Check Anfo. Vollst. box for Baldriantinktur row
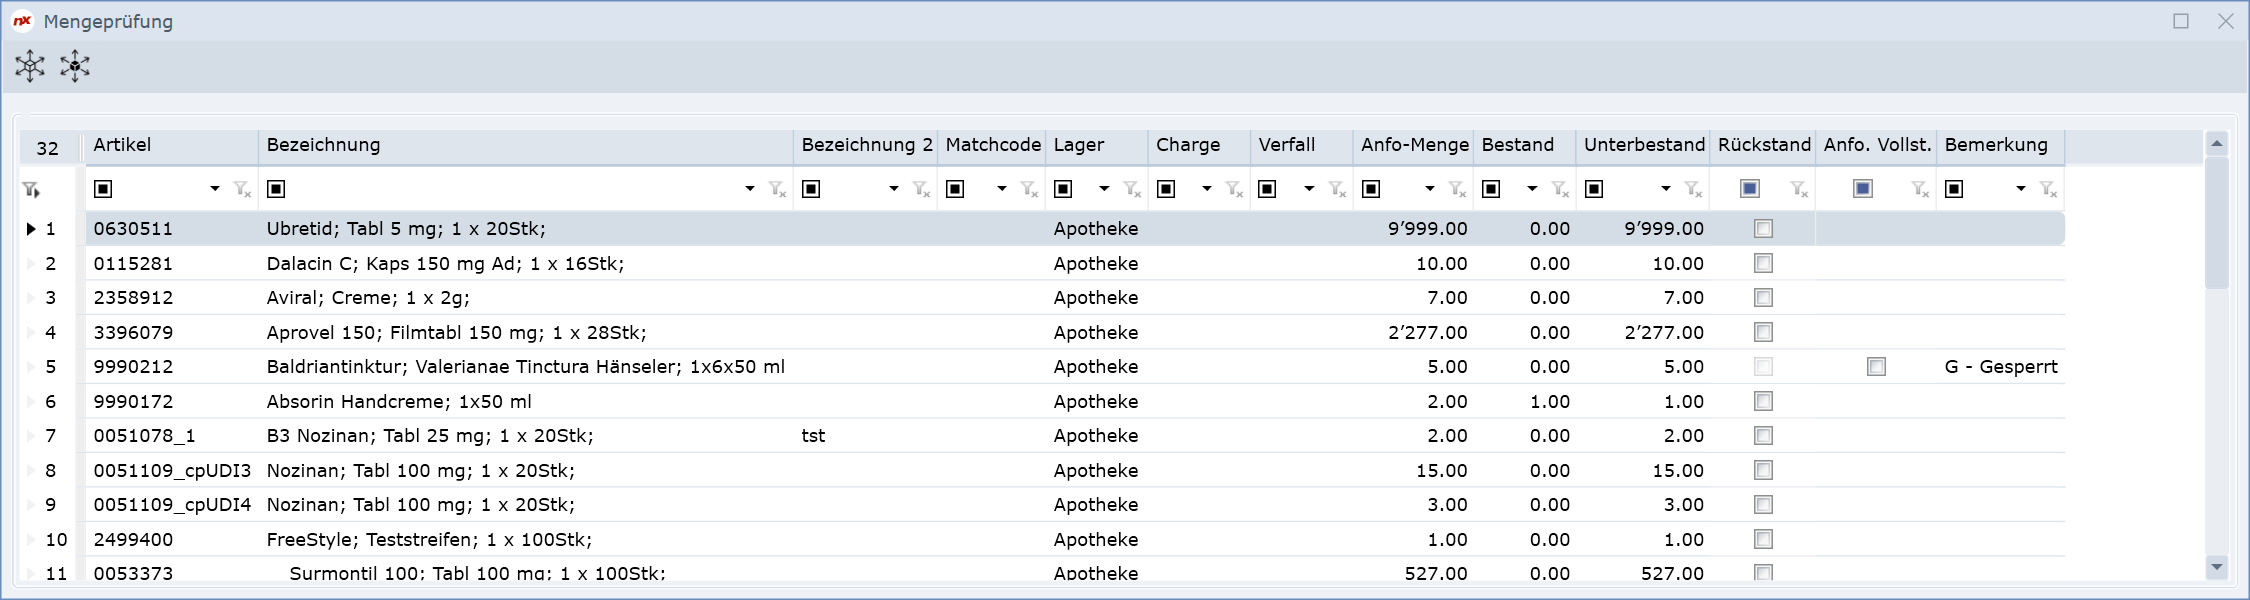Screen dimensions: 2250x600 (1876, 367)
